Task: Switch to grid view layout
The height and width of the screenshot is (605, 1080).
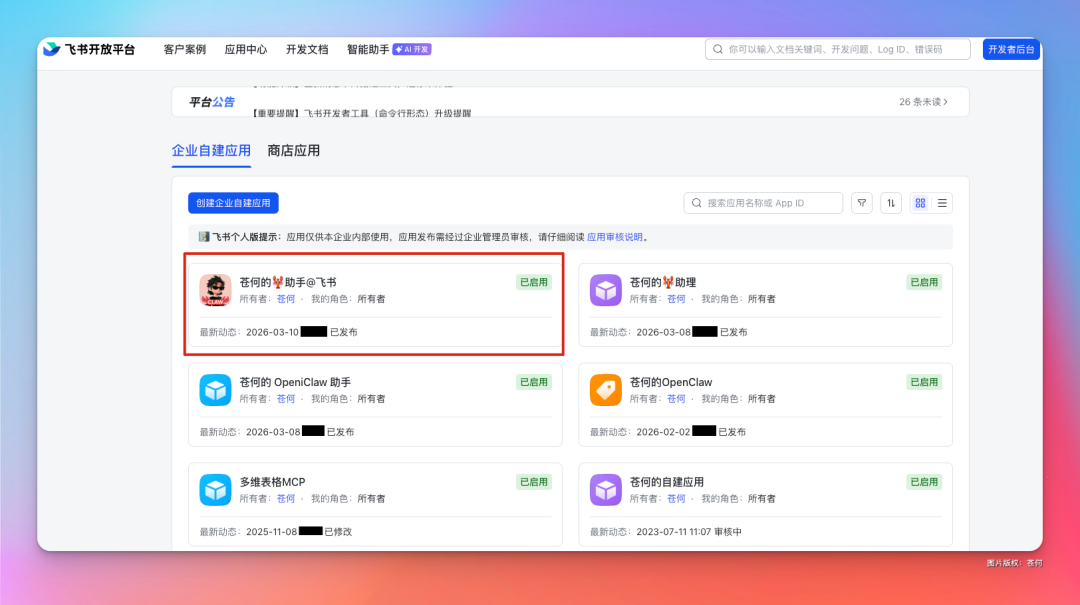Action: click(x=919, y=202)
